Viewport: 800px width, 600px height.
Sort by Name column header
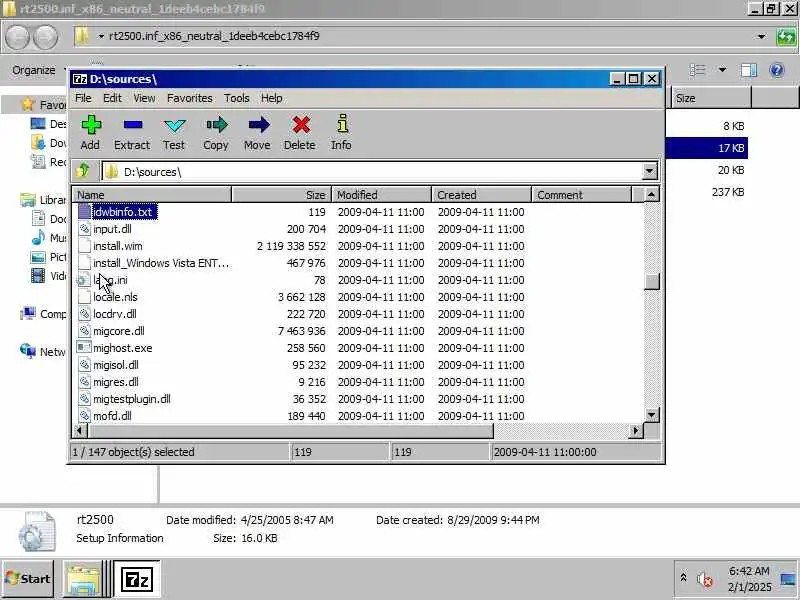[x=152, y=195]
